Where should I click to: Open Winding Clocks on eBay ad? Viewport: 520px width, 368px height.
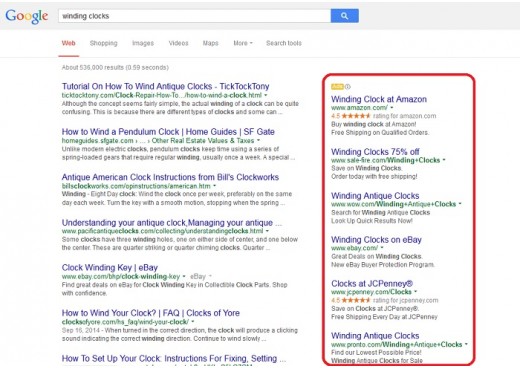pyautogui.click(x=376, y=240)
